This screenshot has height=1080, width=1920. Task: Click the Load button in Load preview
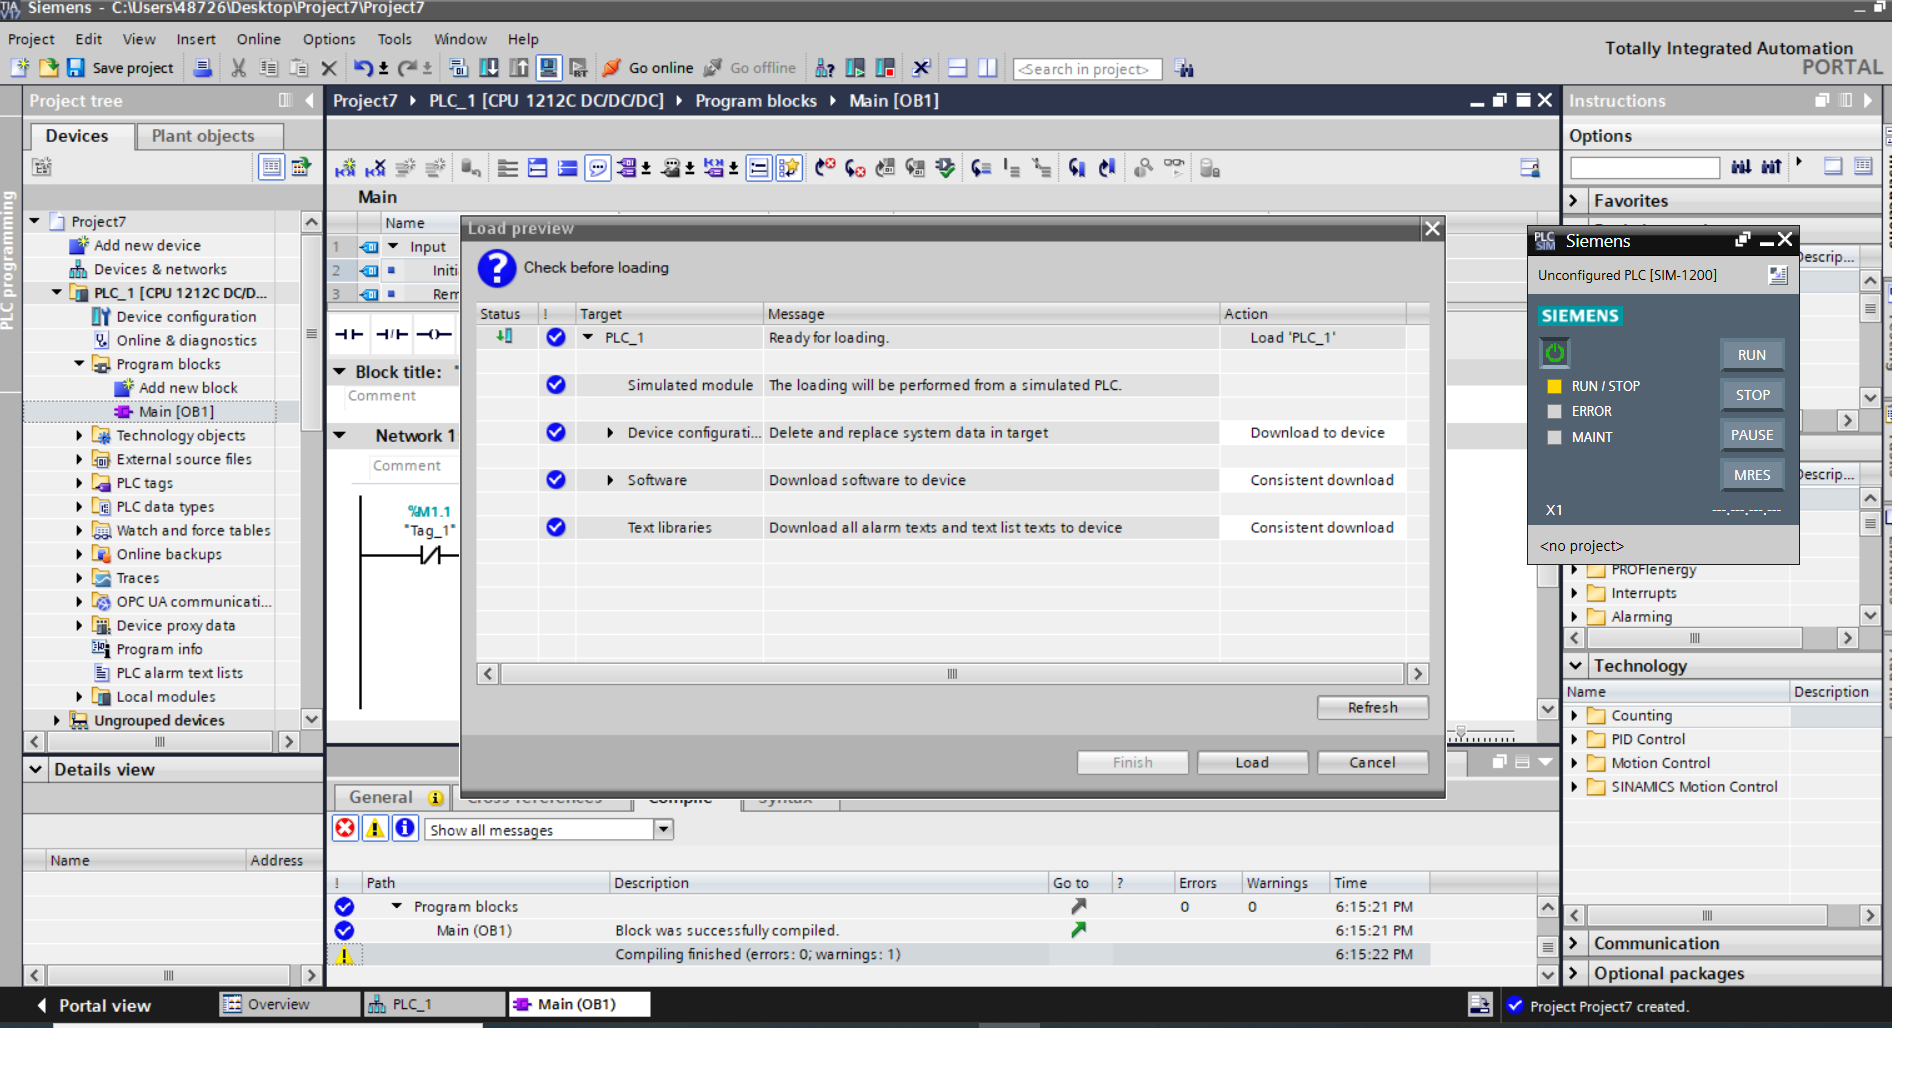click(x=1252, y=762)
